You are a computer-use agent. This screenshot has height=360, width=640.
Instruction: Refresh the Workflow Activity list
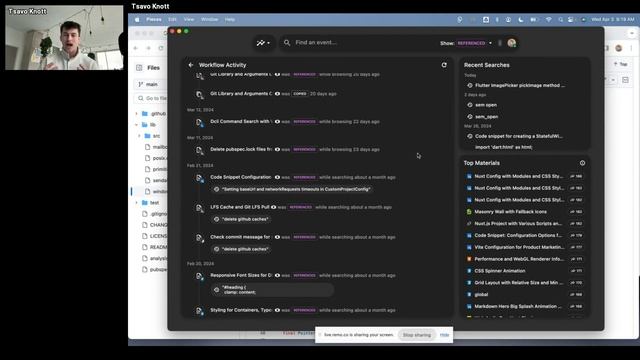tap(444, 65)
